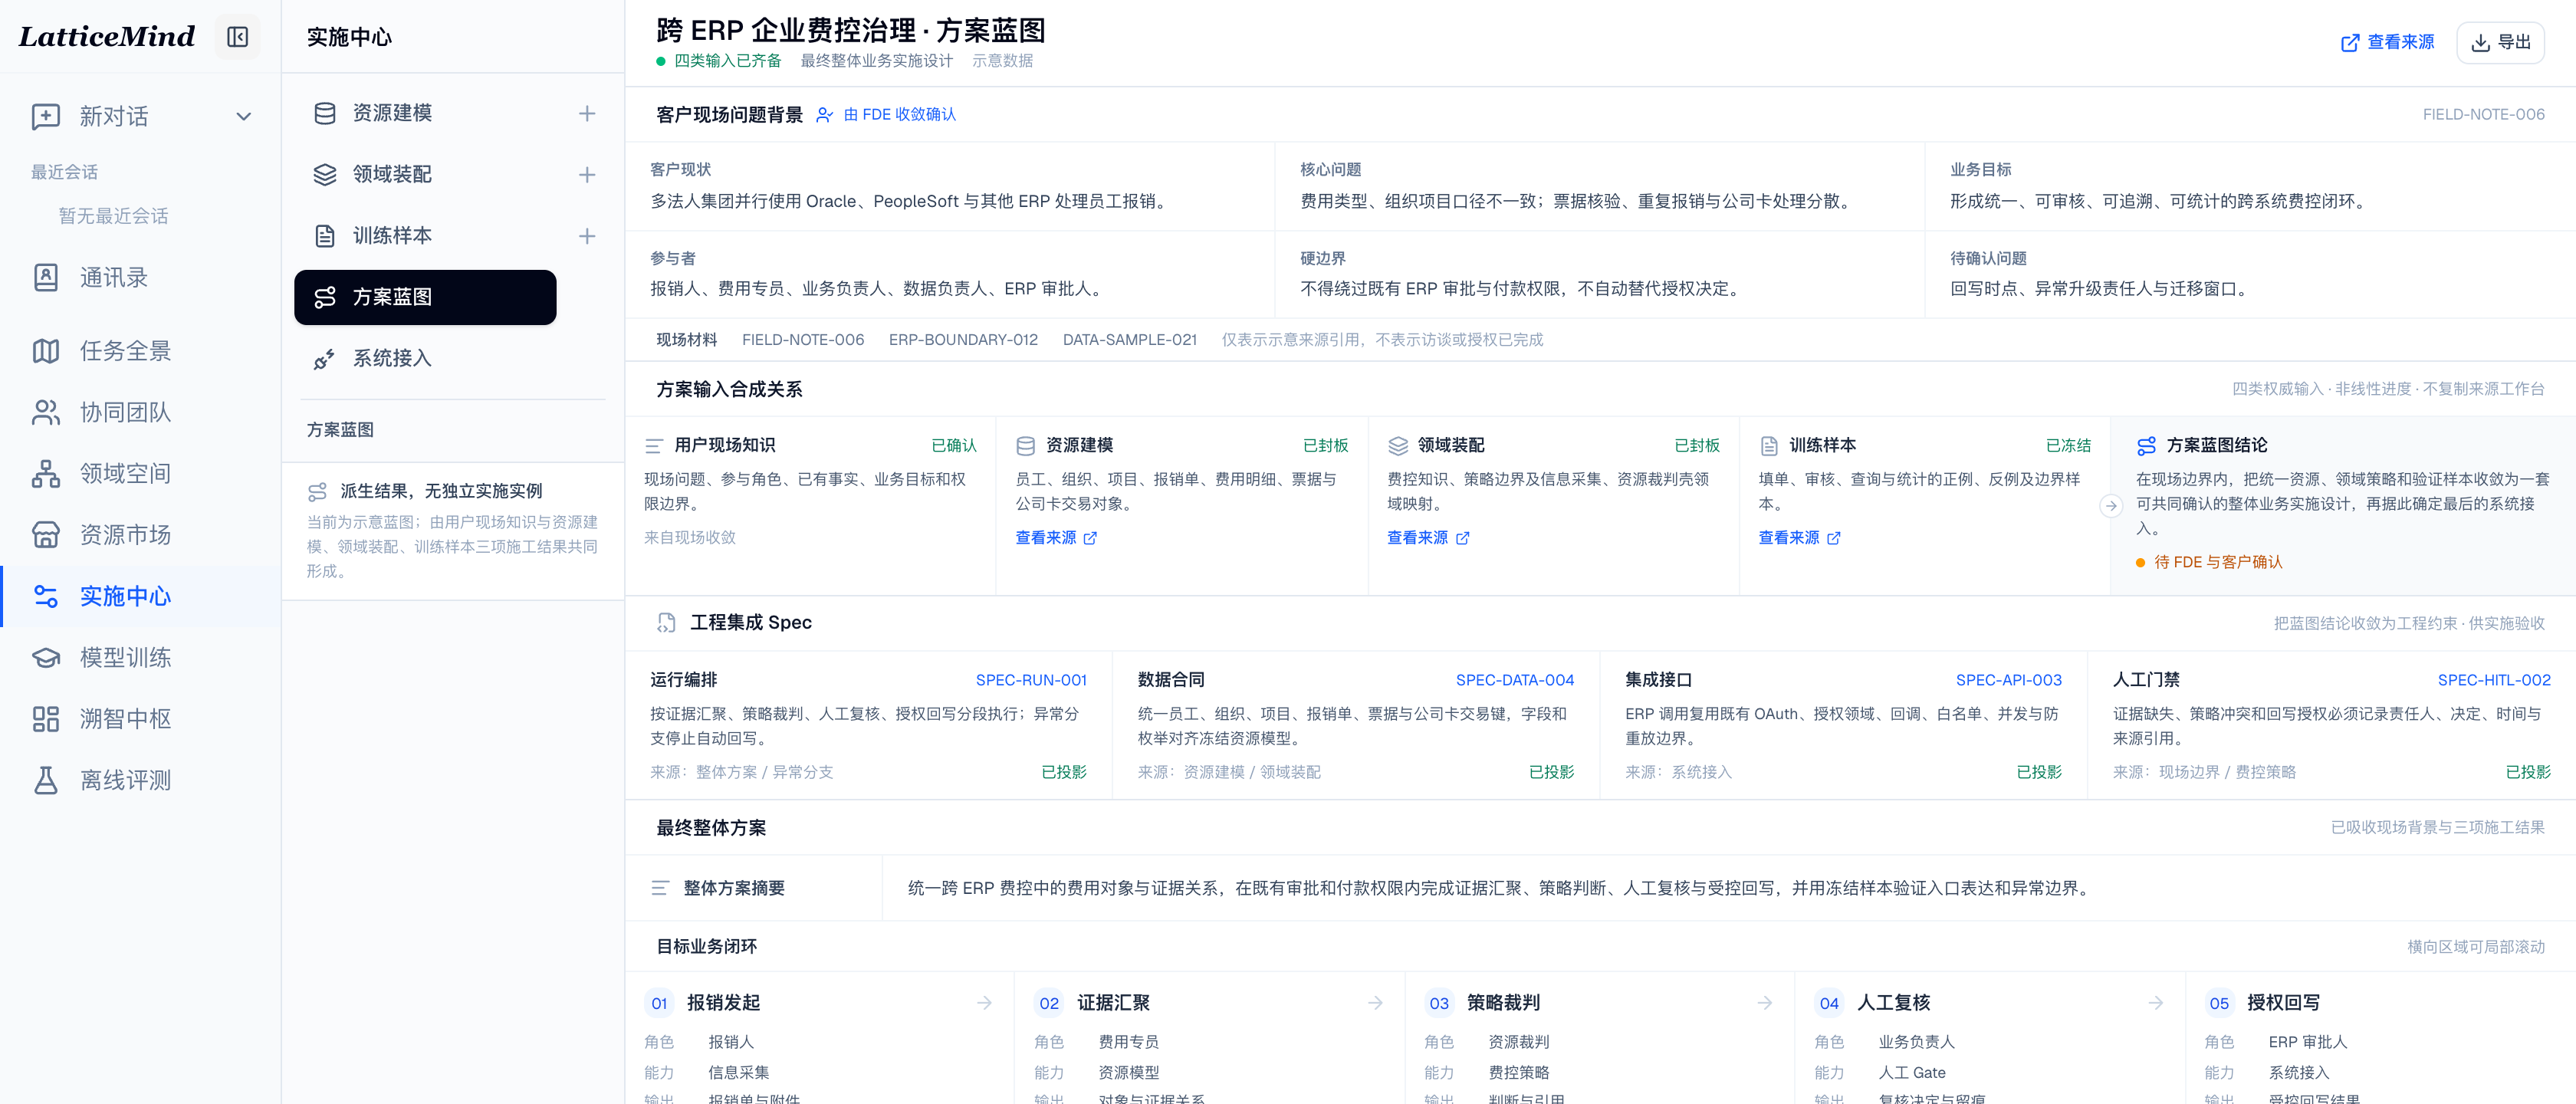The width and height of the screenshot is (2576, 1104).
Task: Click step 03 策略裁判 card title
Action: pos(1503,1003)
